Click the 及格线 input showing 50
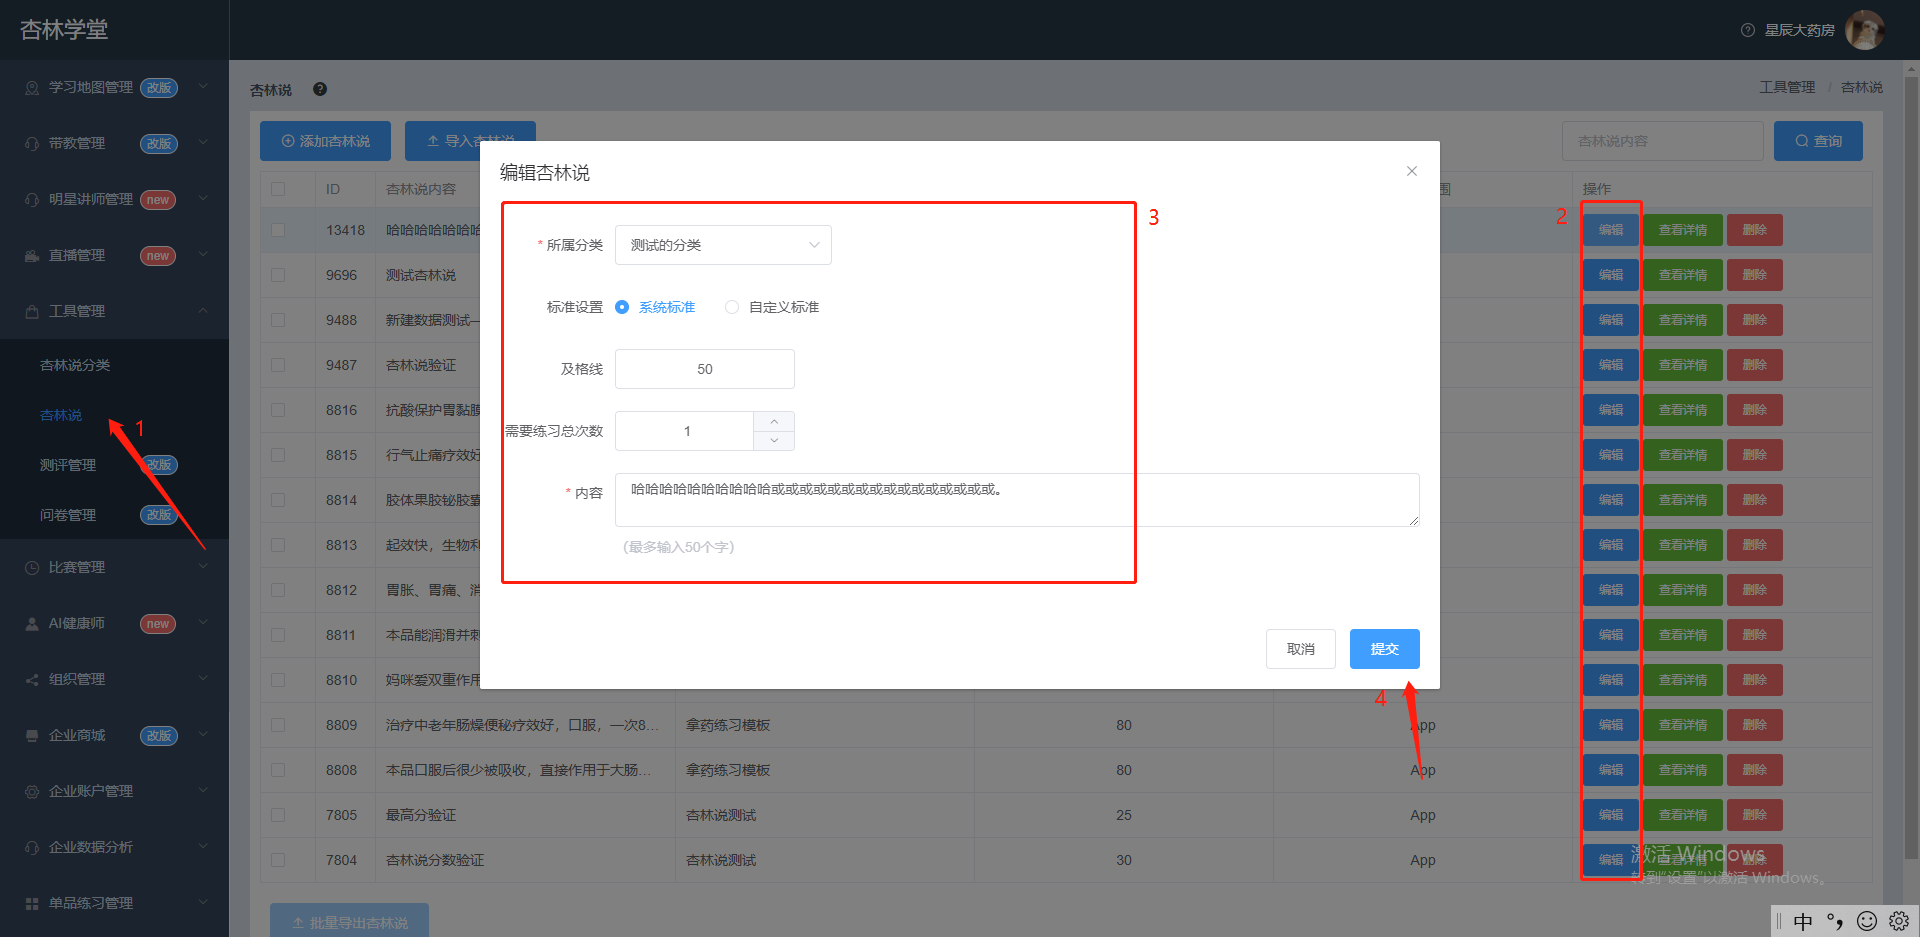1920x937 pixels. (705, 369)
